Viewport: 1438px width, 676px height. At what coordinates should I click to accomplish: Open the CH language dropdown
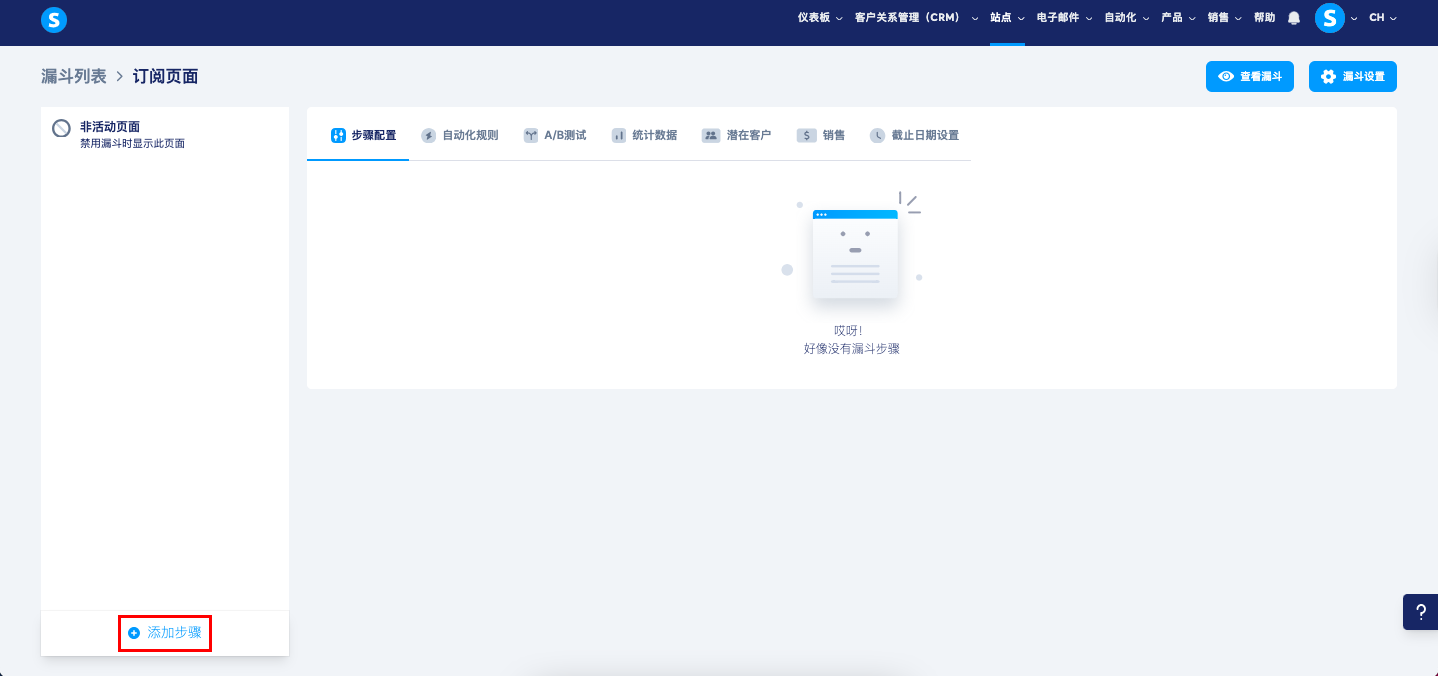pyautogui.click(x=1383, y=18)
